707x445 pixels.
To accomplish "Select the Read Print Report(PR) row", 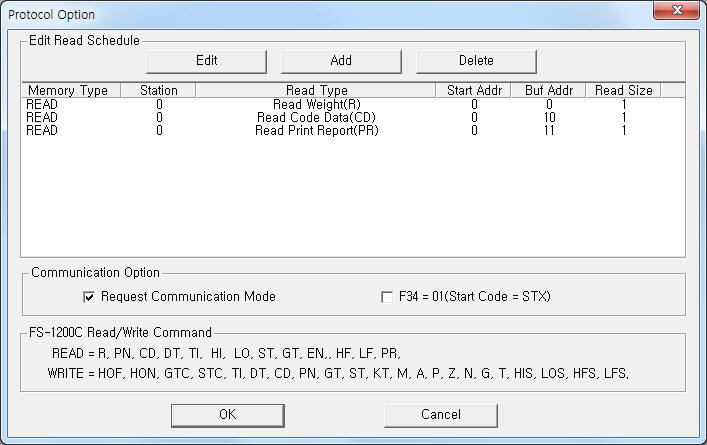I will tap(353, 131).
